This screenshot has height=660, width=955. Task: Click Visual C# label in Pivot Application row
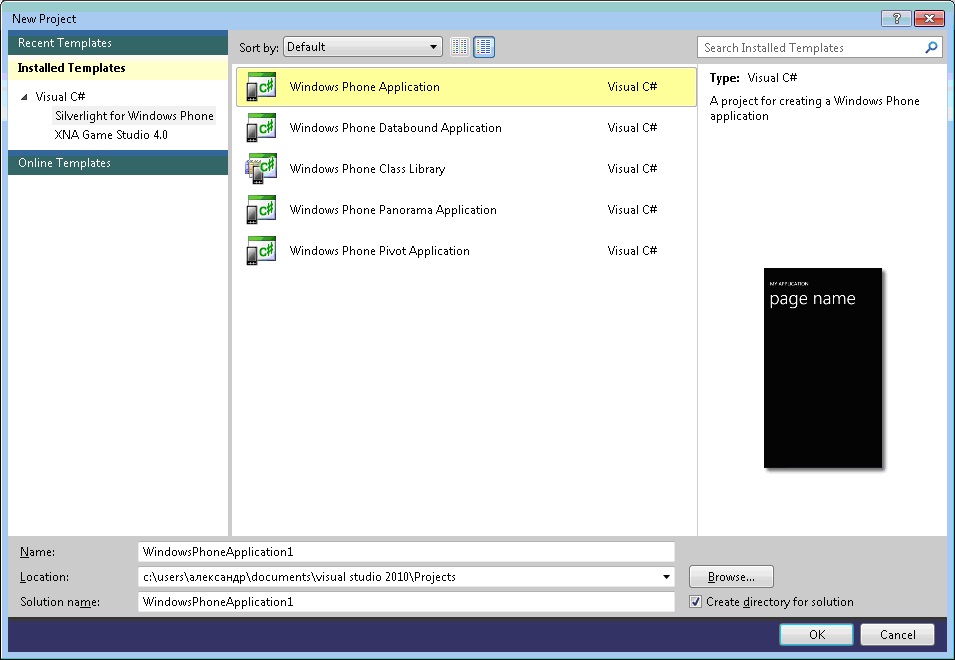[x=632, y=250]
